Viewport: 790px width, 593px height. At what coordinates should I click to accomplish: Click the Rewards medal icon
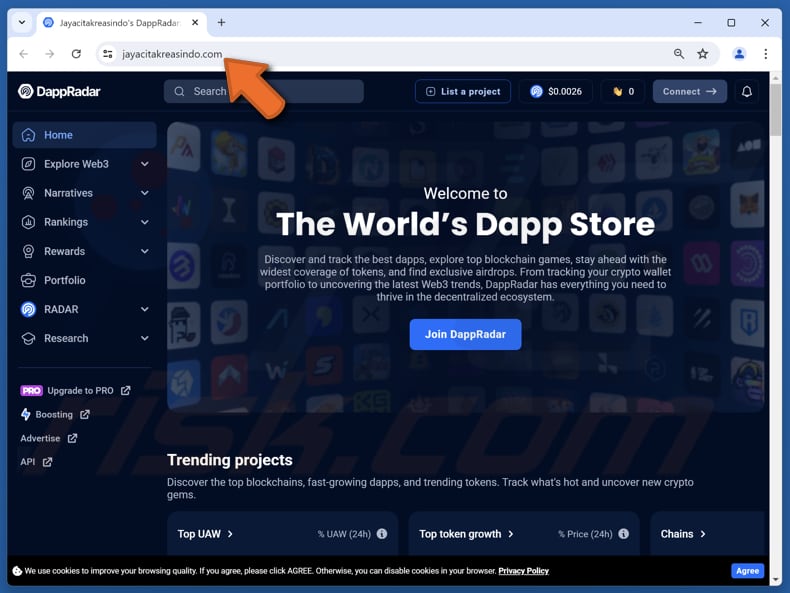[29, 251]
